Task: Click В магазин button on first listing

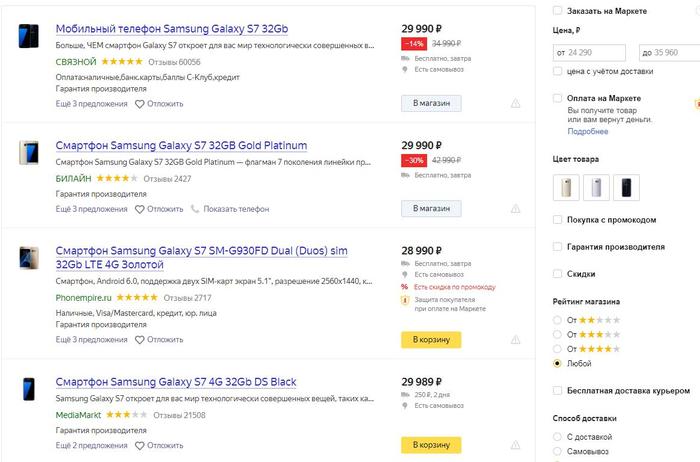Action: (x=431, y=103)
